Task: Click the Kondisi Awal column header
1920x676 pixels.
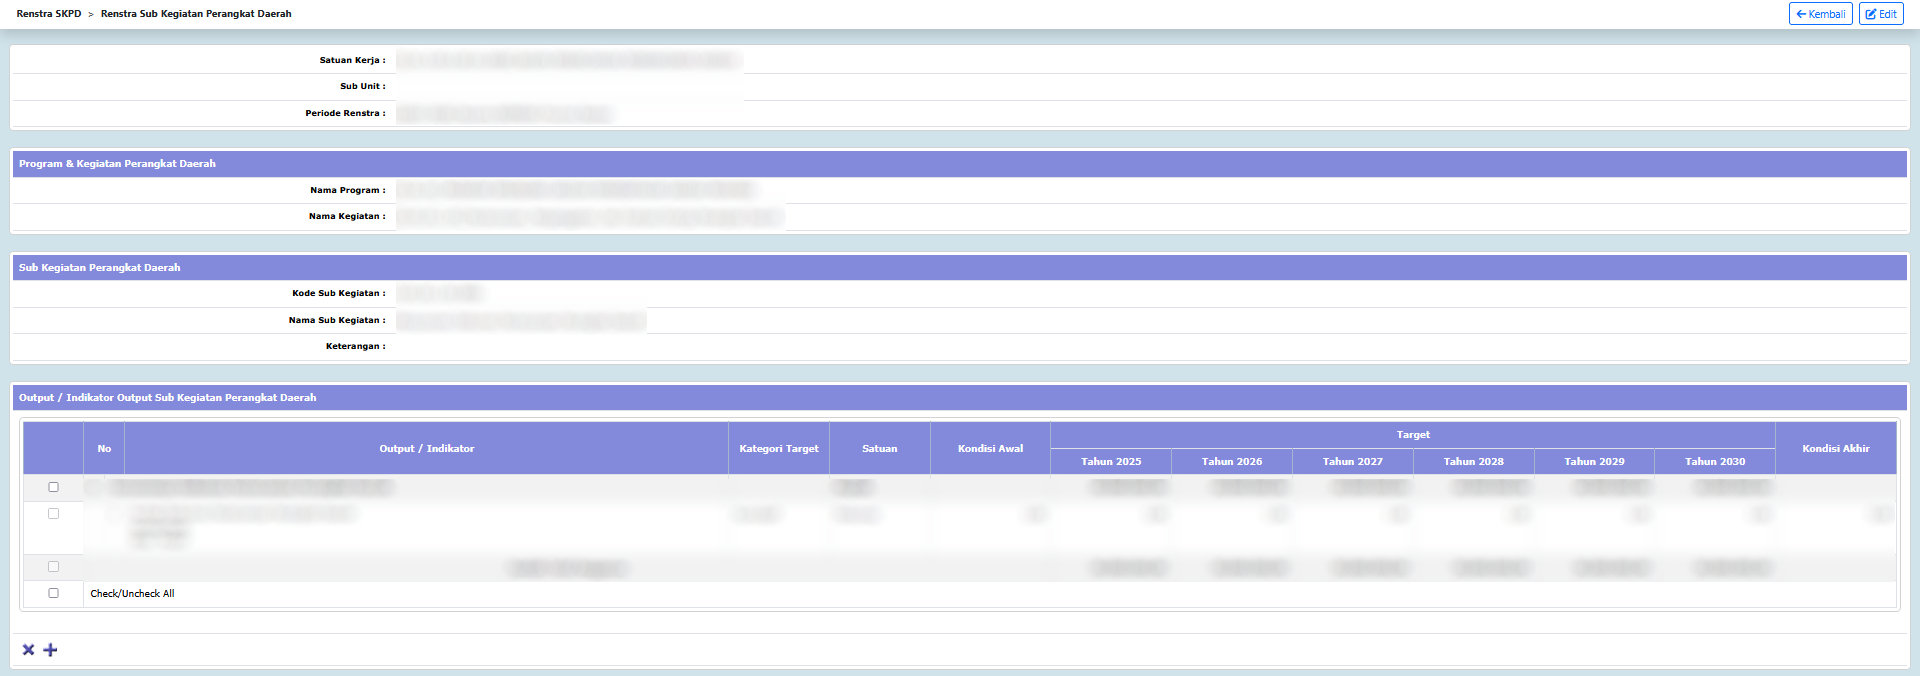Action: 990,449
